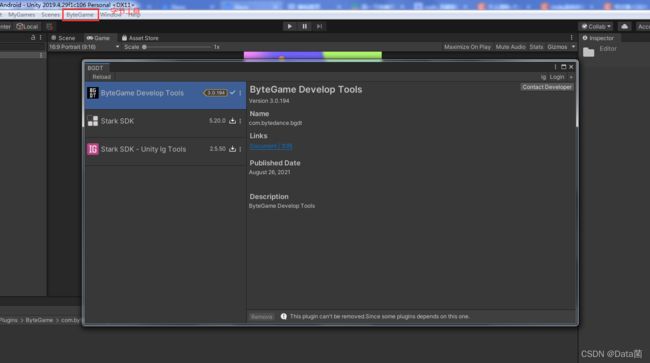Click the Play button

tap(290, 27)
